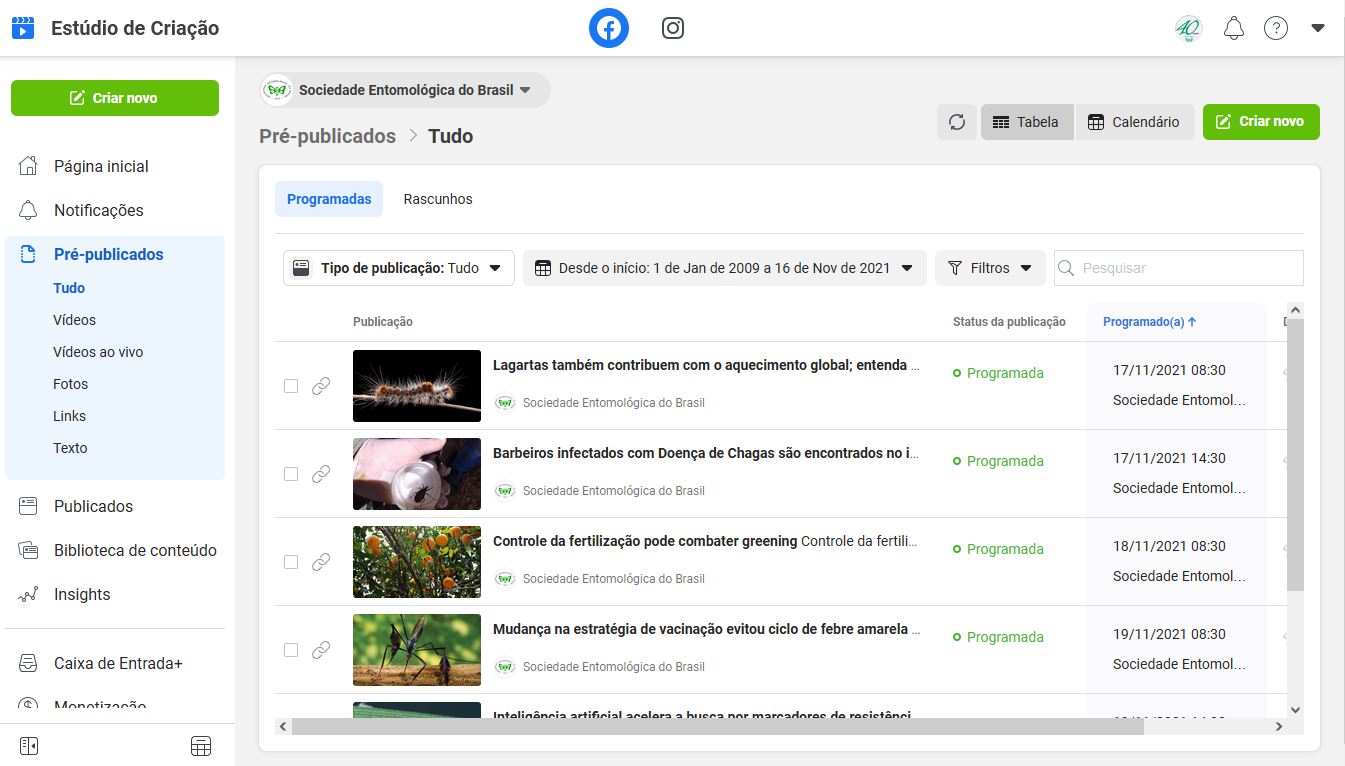Click the refresh button above table
This screenshot has width=1345, height=766.
(957, 122)
